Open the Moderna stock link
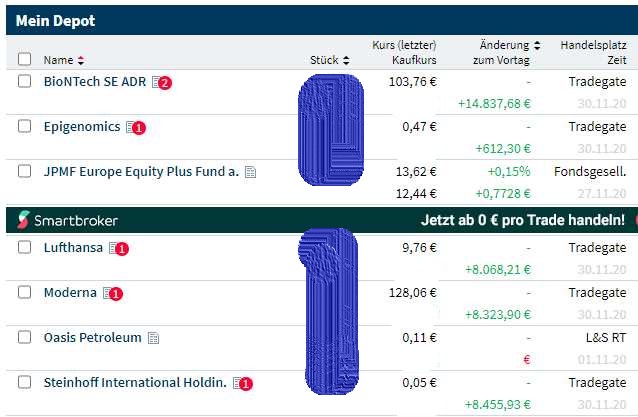The image size is (638, 417). click(70, 293)
